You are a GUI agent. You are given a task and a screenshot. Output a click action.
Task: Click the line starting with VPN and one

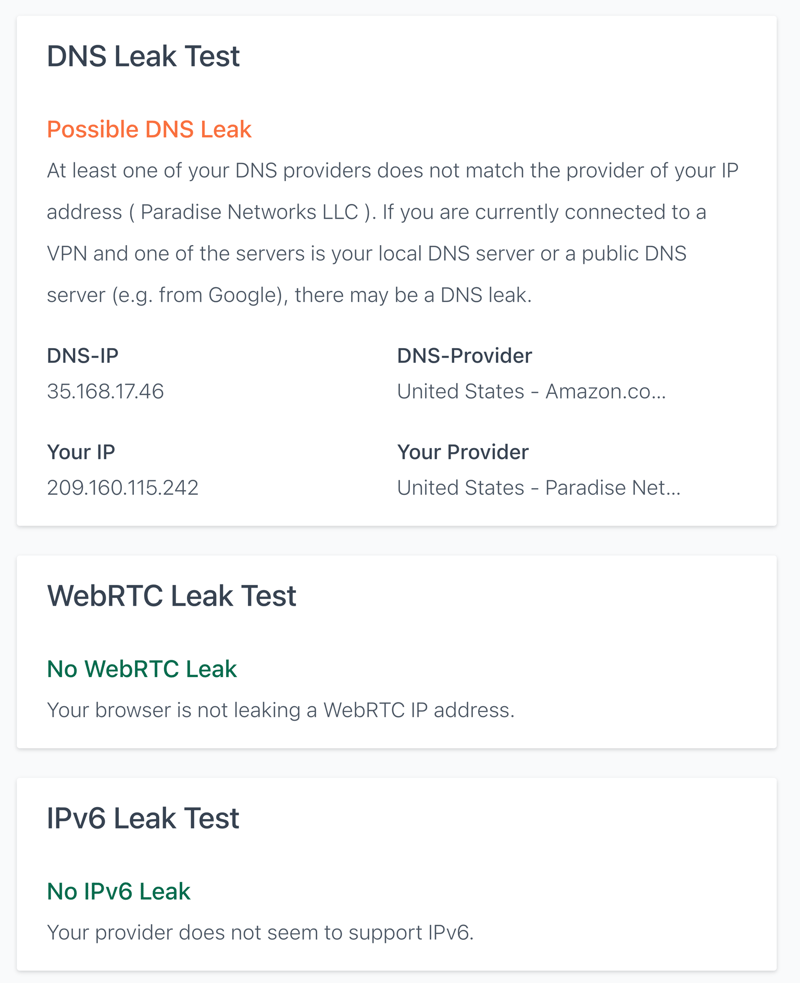[367, 253]
